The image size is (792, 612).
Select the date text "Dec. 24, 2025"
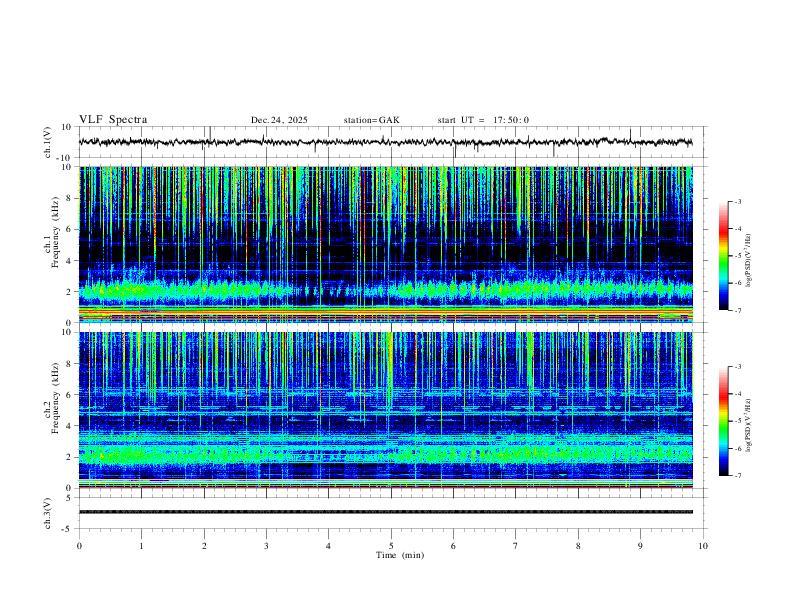point(279,120)
